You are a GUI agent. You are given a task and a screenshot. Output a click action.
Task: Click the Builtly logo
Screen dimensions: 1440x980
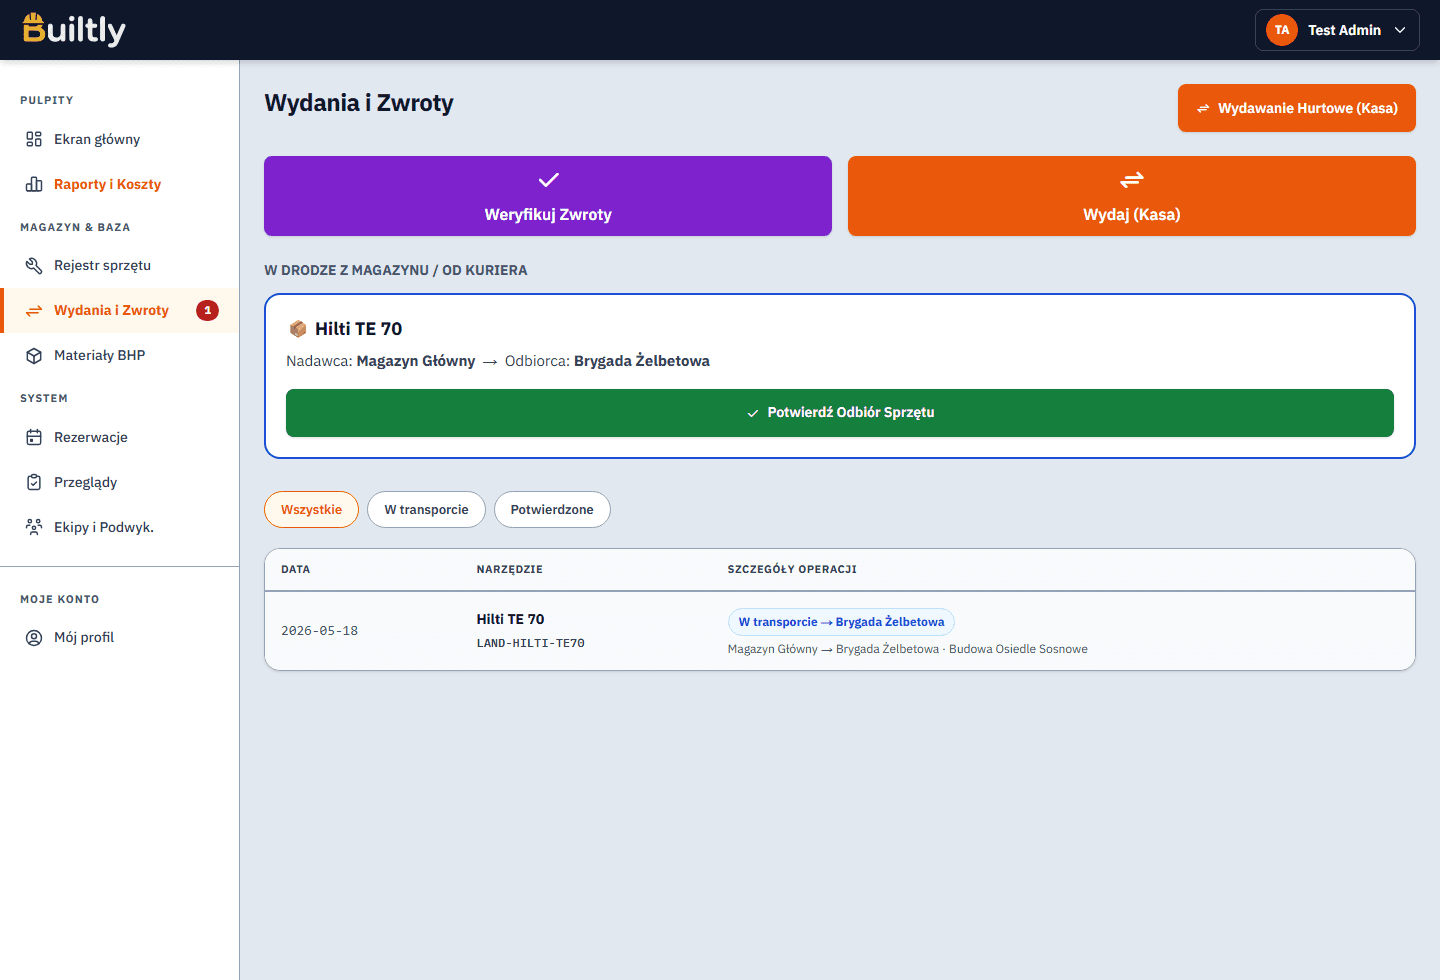[x=74, y=30]
